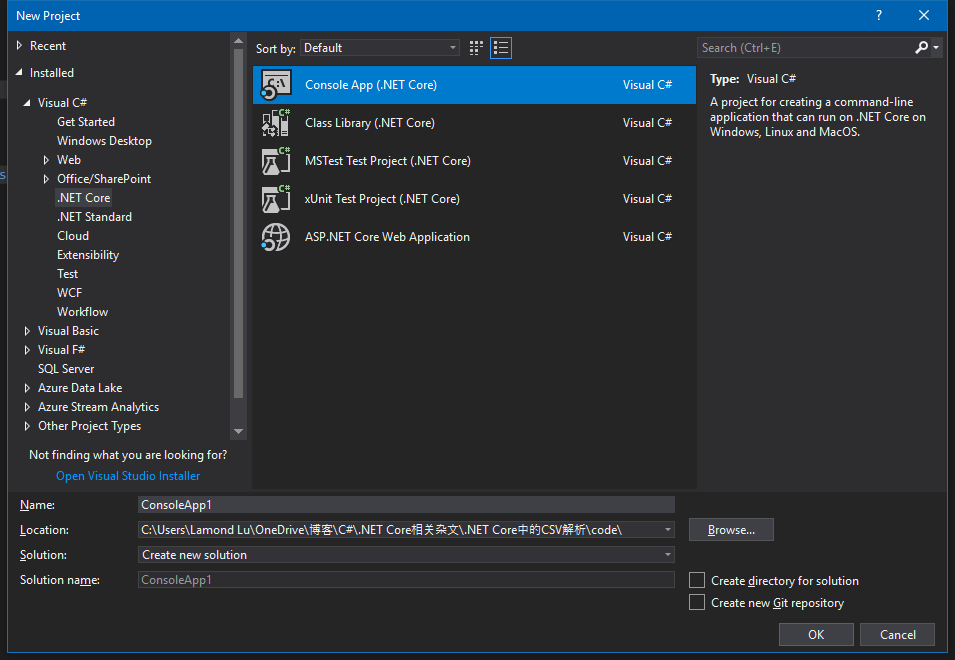
Task: Click the Console App template icon
Action: pos(277,85)
